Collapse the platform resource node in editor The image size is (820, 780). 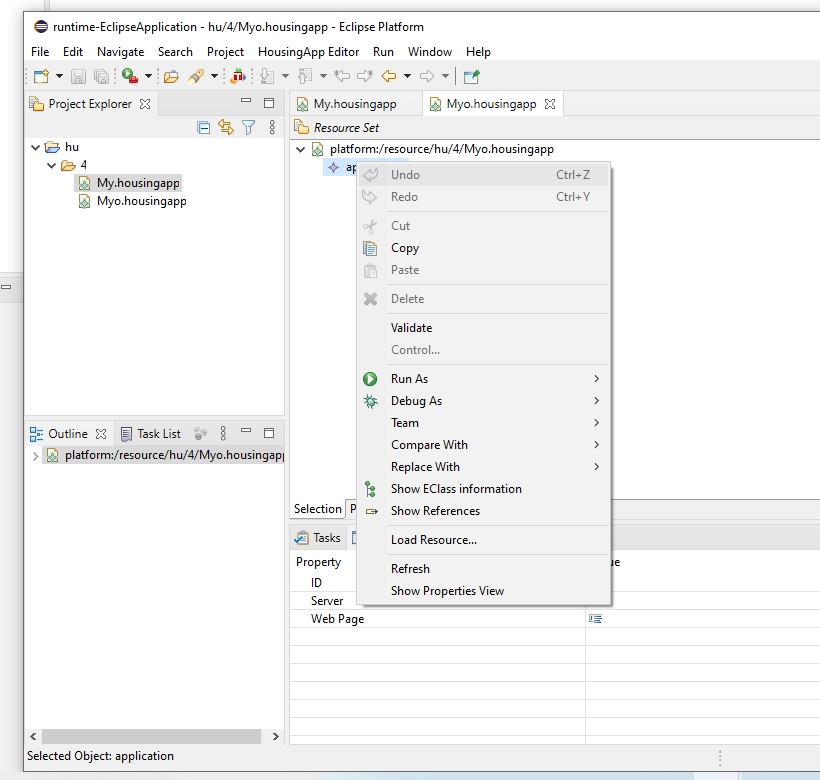coord(301,150)
